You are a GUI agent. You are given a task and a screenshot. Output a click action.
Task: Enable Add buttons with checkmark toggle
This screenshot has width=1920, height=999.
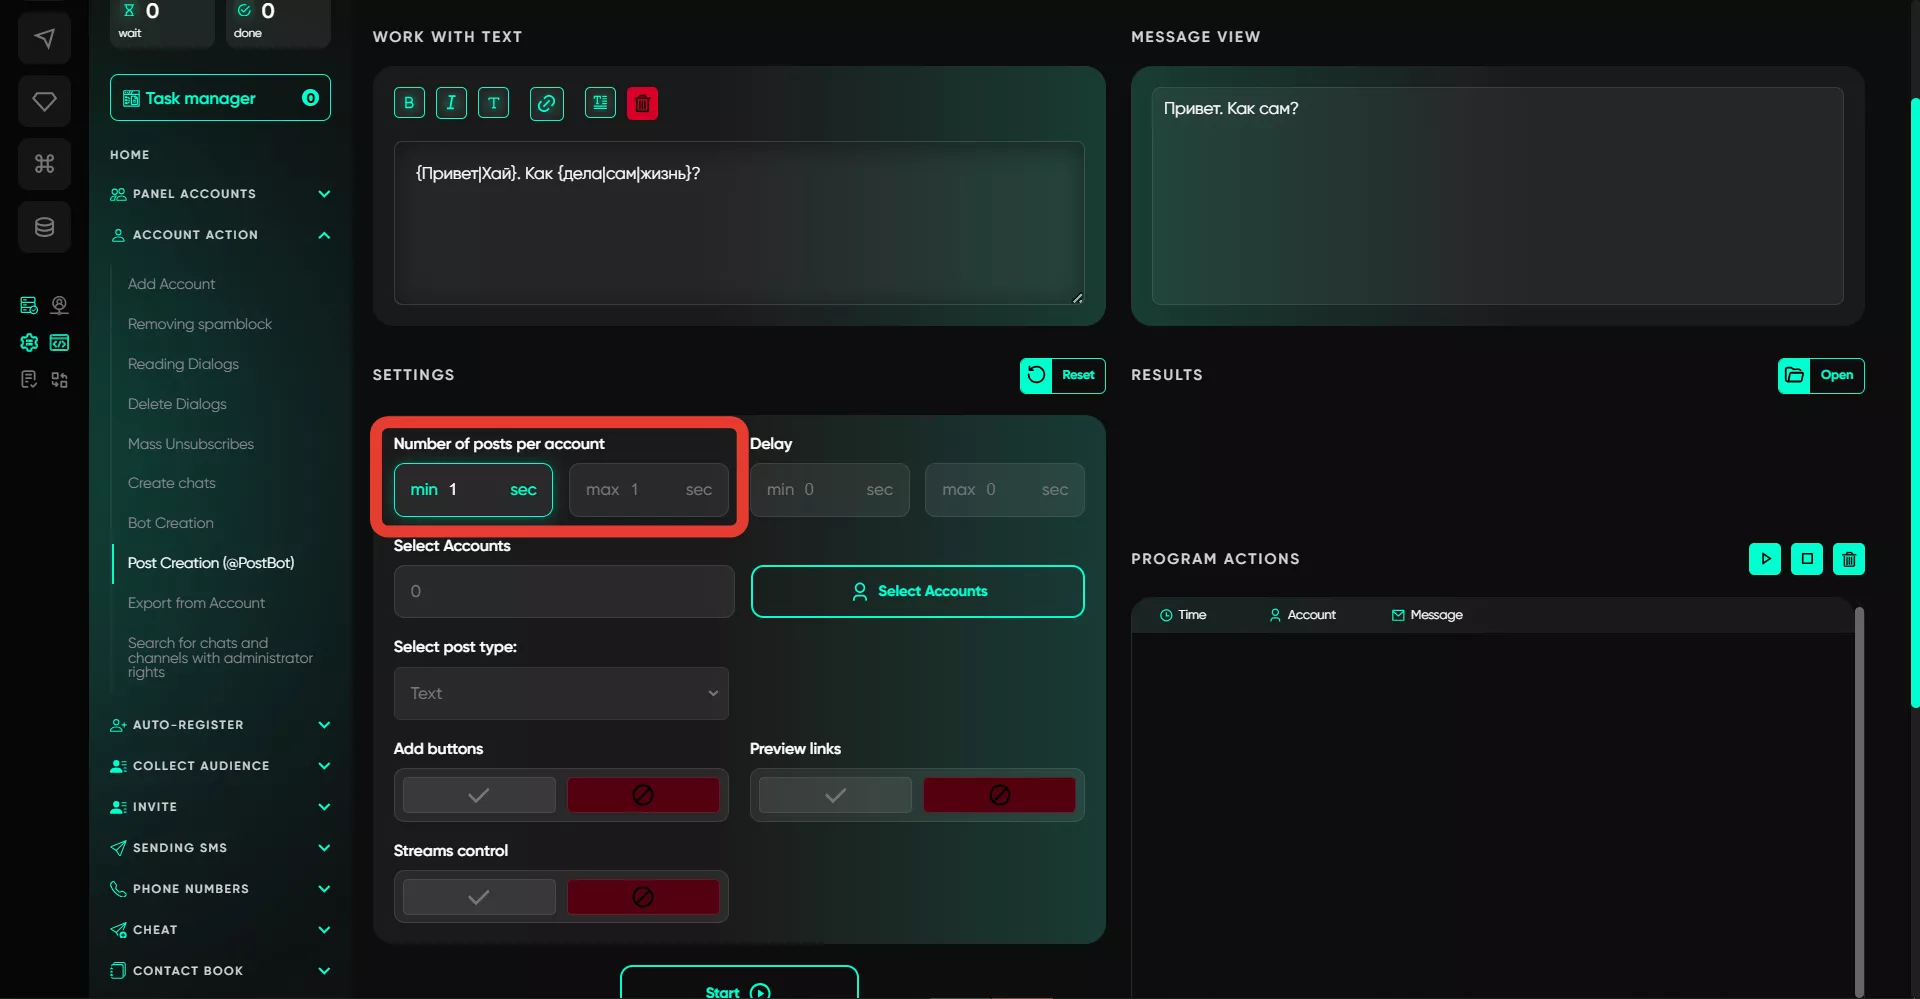(479, 795)
